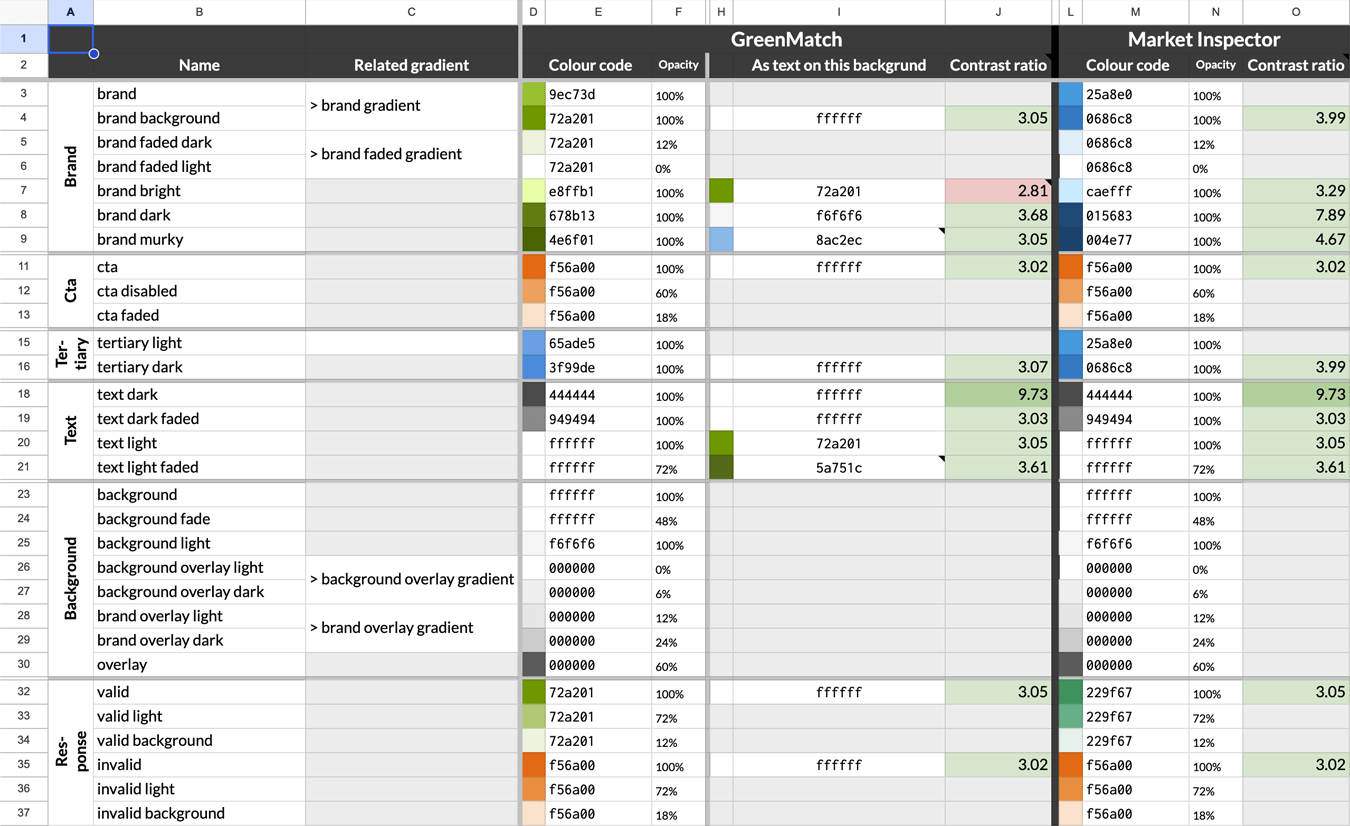Select row header 18
Viewport: 1350px width, 826px height.
point(24,395)
